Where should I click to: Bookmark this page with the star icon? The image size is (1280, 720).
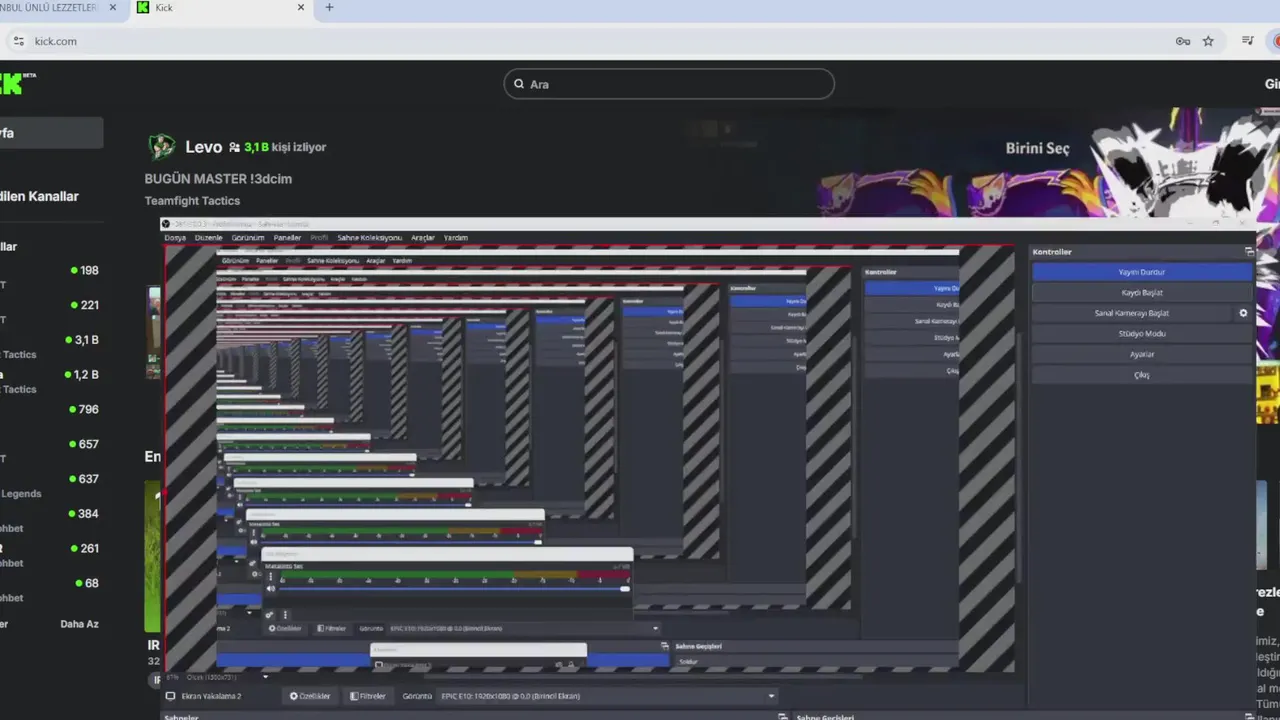tap(1208, 41)
